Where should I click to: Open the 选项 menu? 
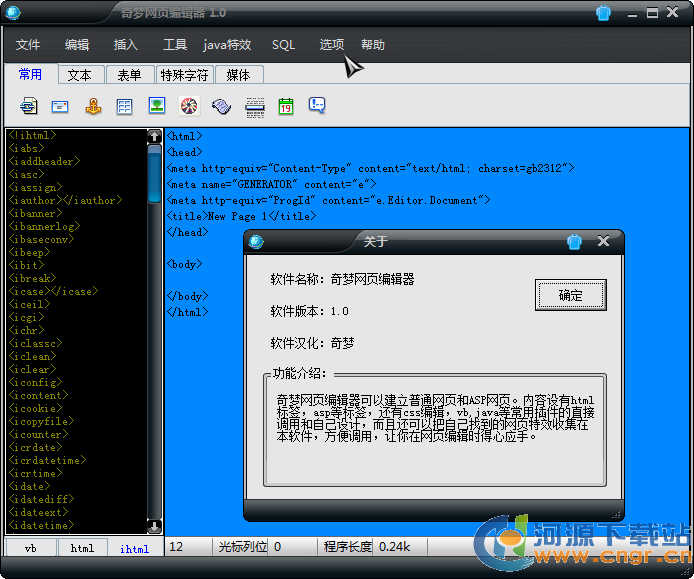[x=332, y=45]
